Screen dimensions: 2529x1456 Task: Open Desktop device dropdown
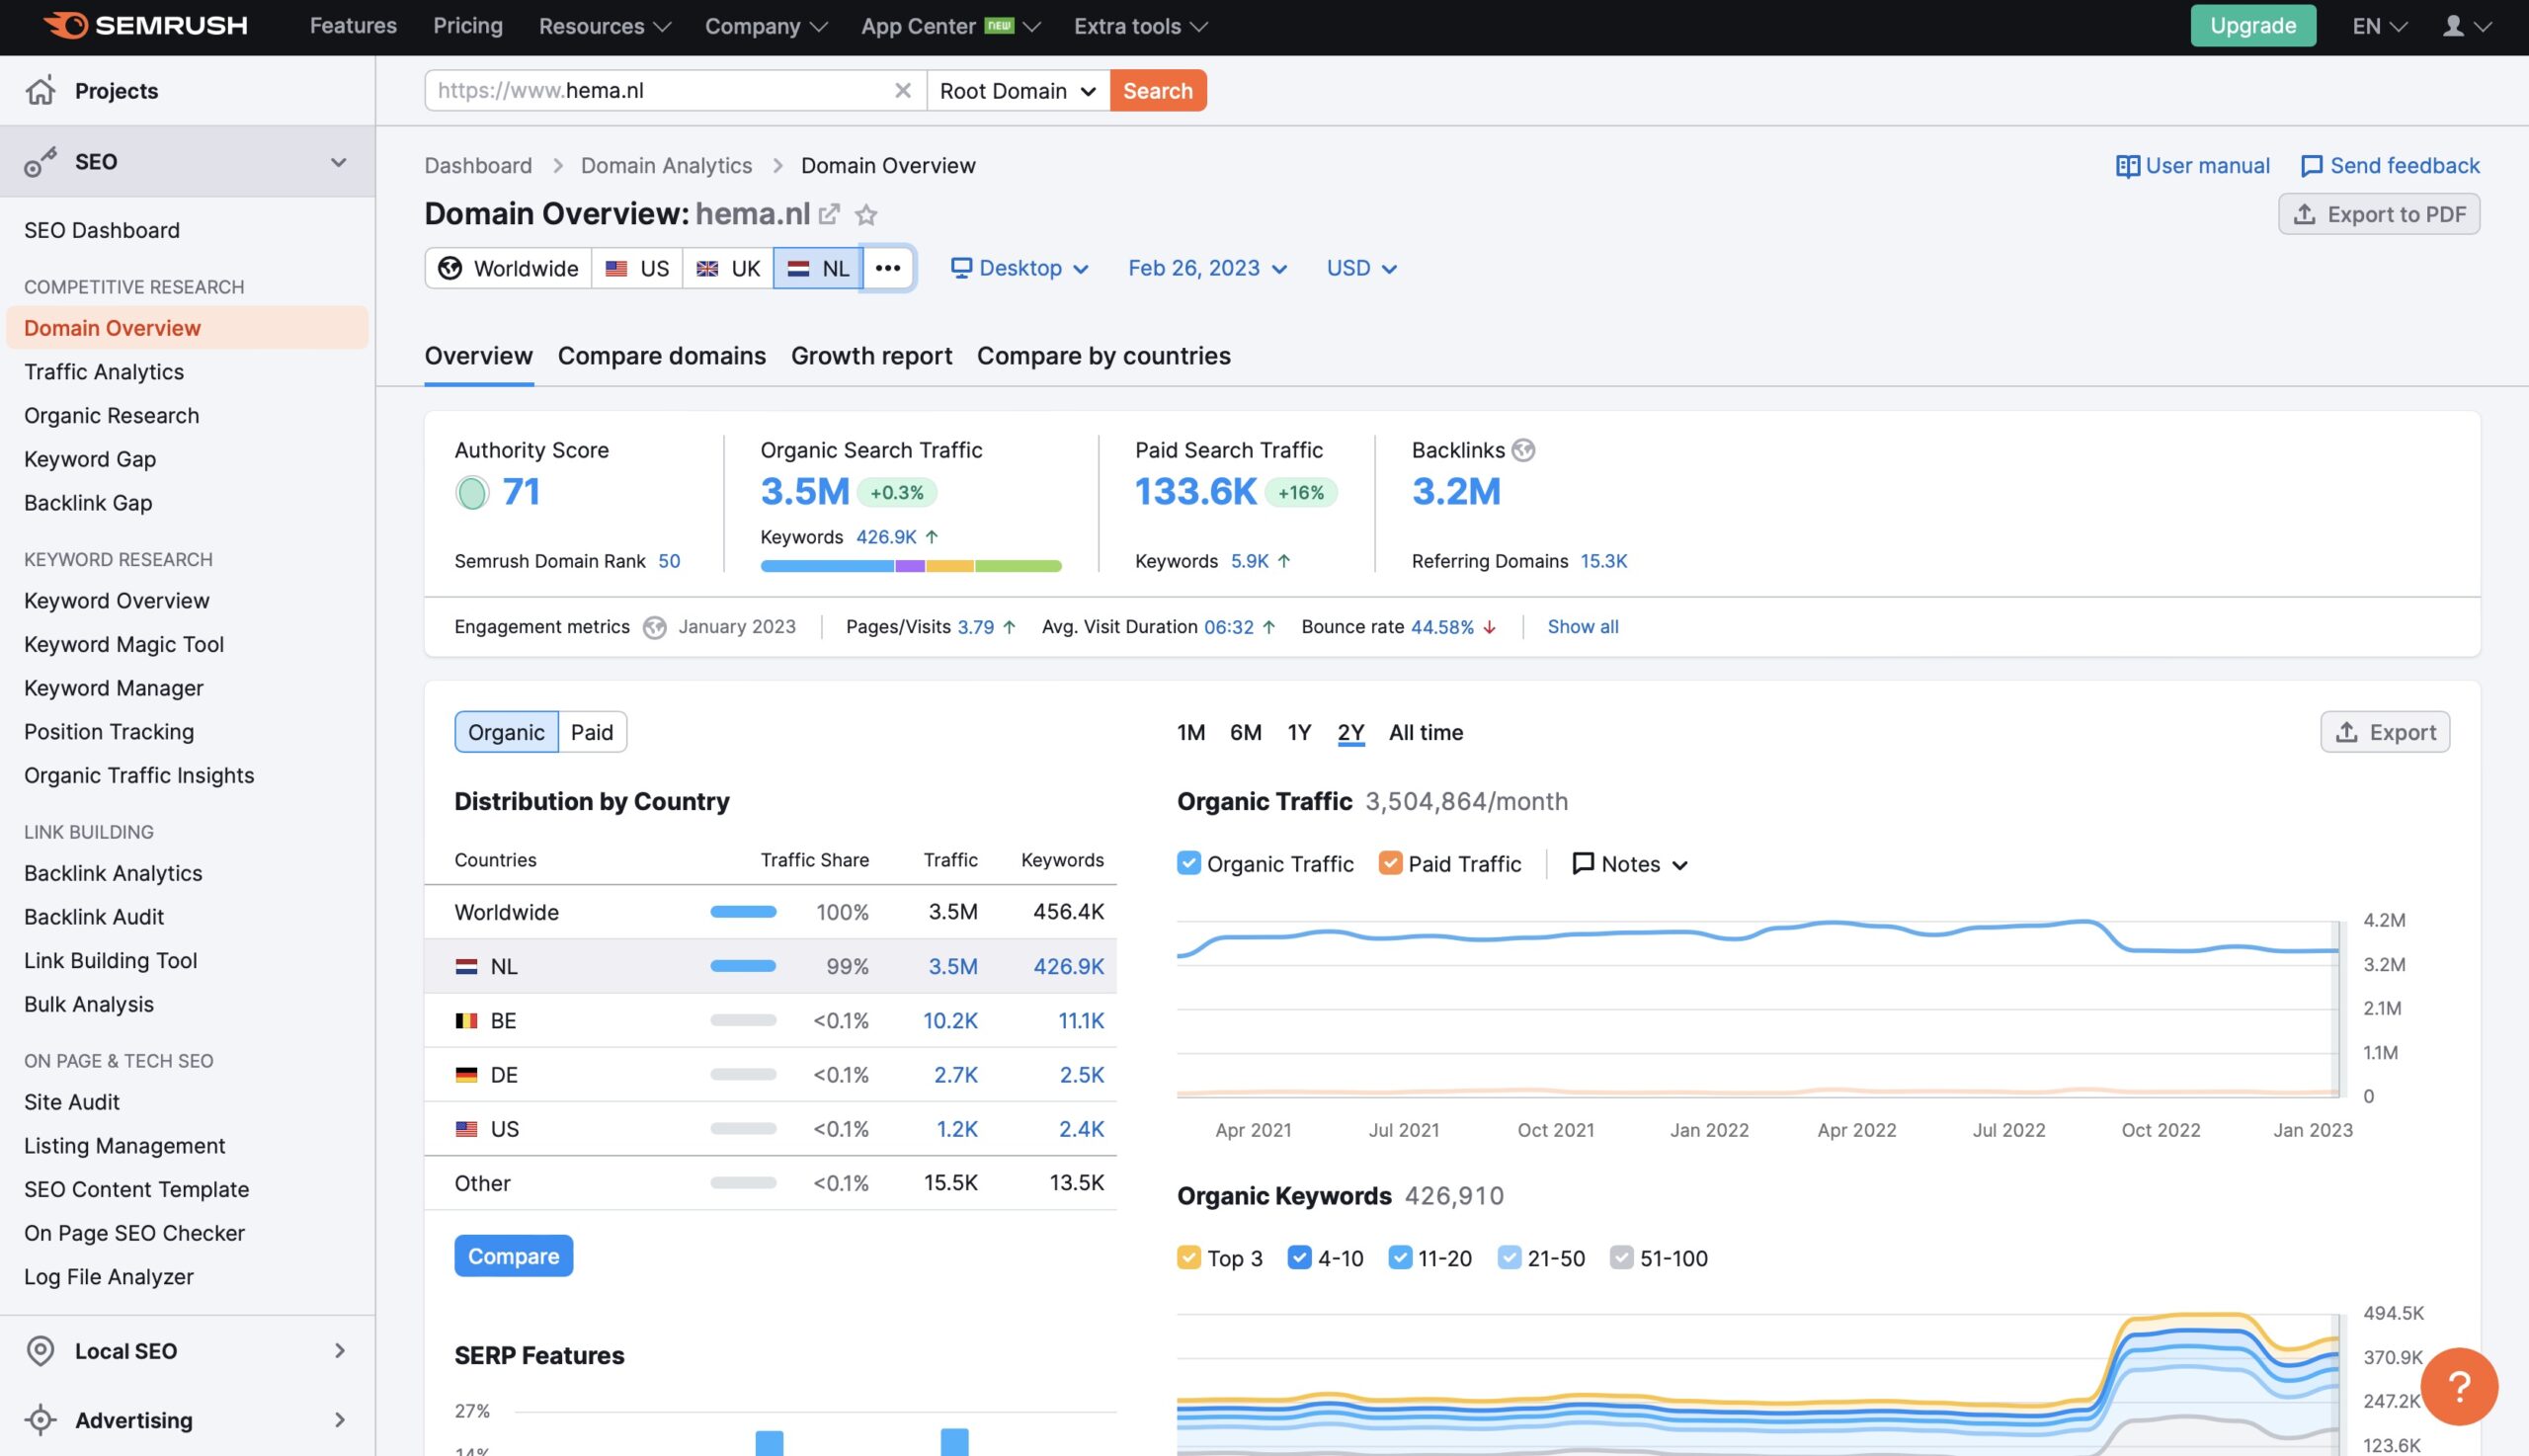tap(1019, 268)
